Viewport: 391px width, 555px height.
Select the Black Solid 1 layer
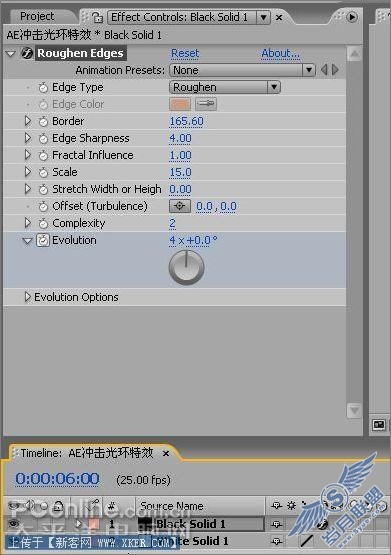point(191,524)
